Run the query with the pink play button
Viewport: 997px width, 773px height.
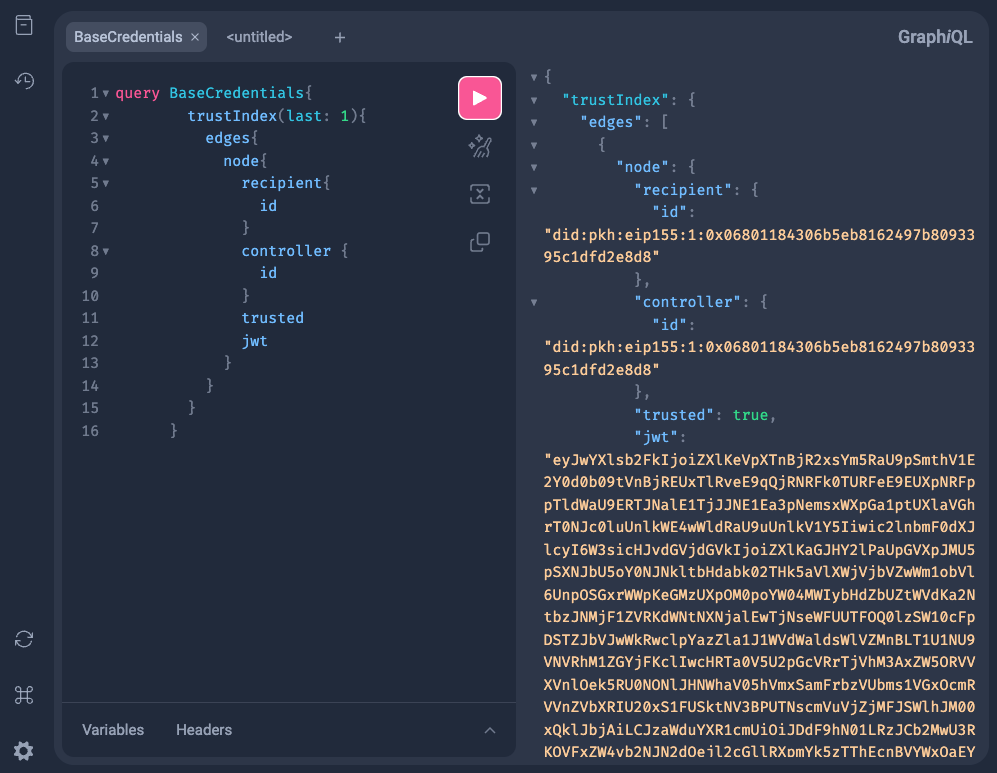pyautogui.click(x=479, y=98)
